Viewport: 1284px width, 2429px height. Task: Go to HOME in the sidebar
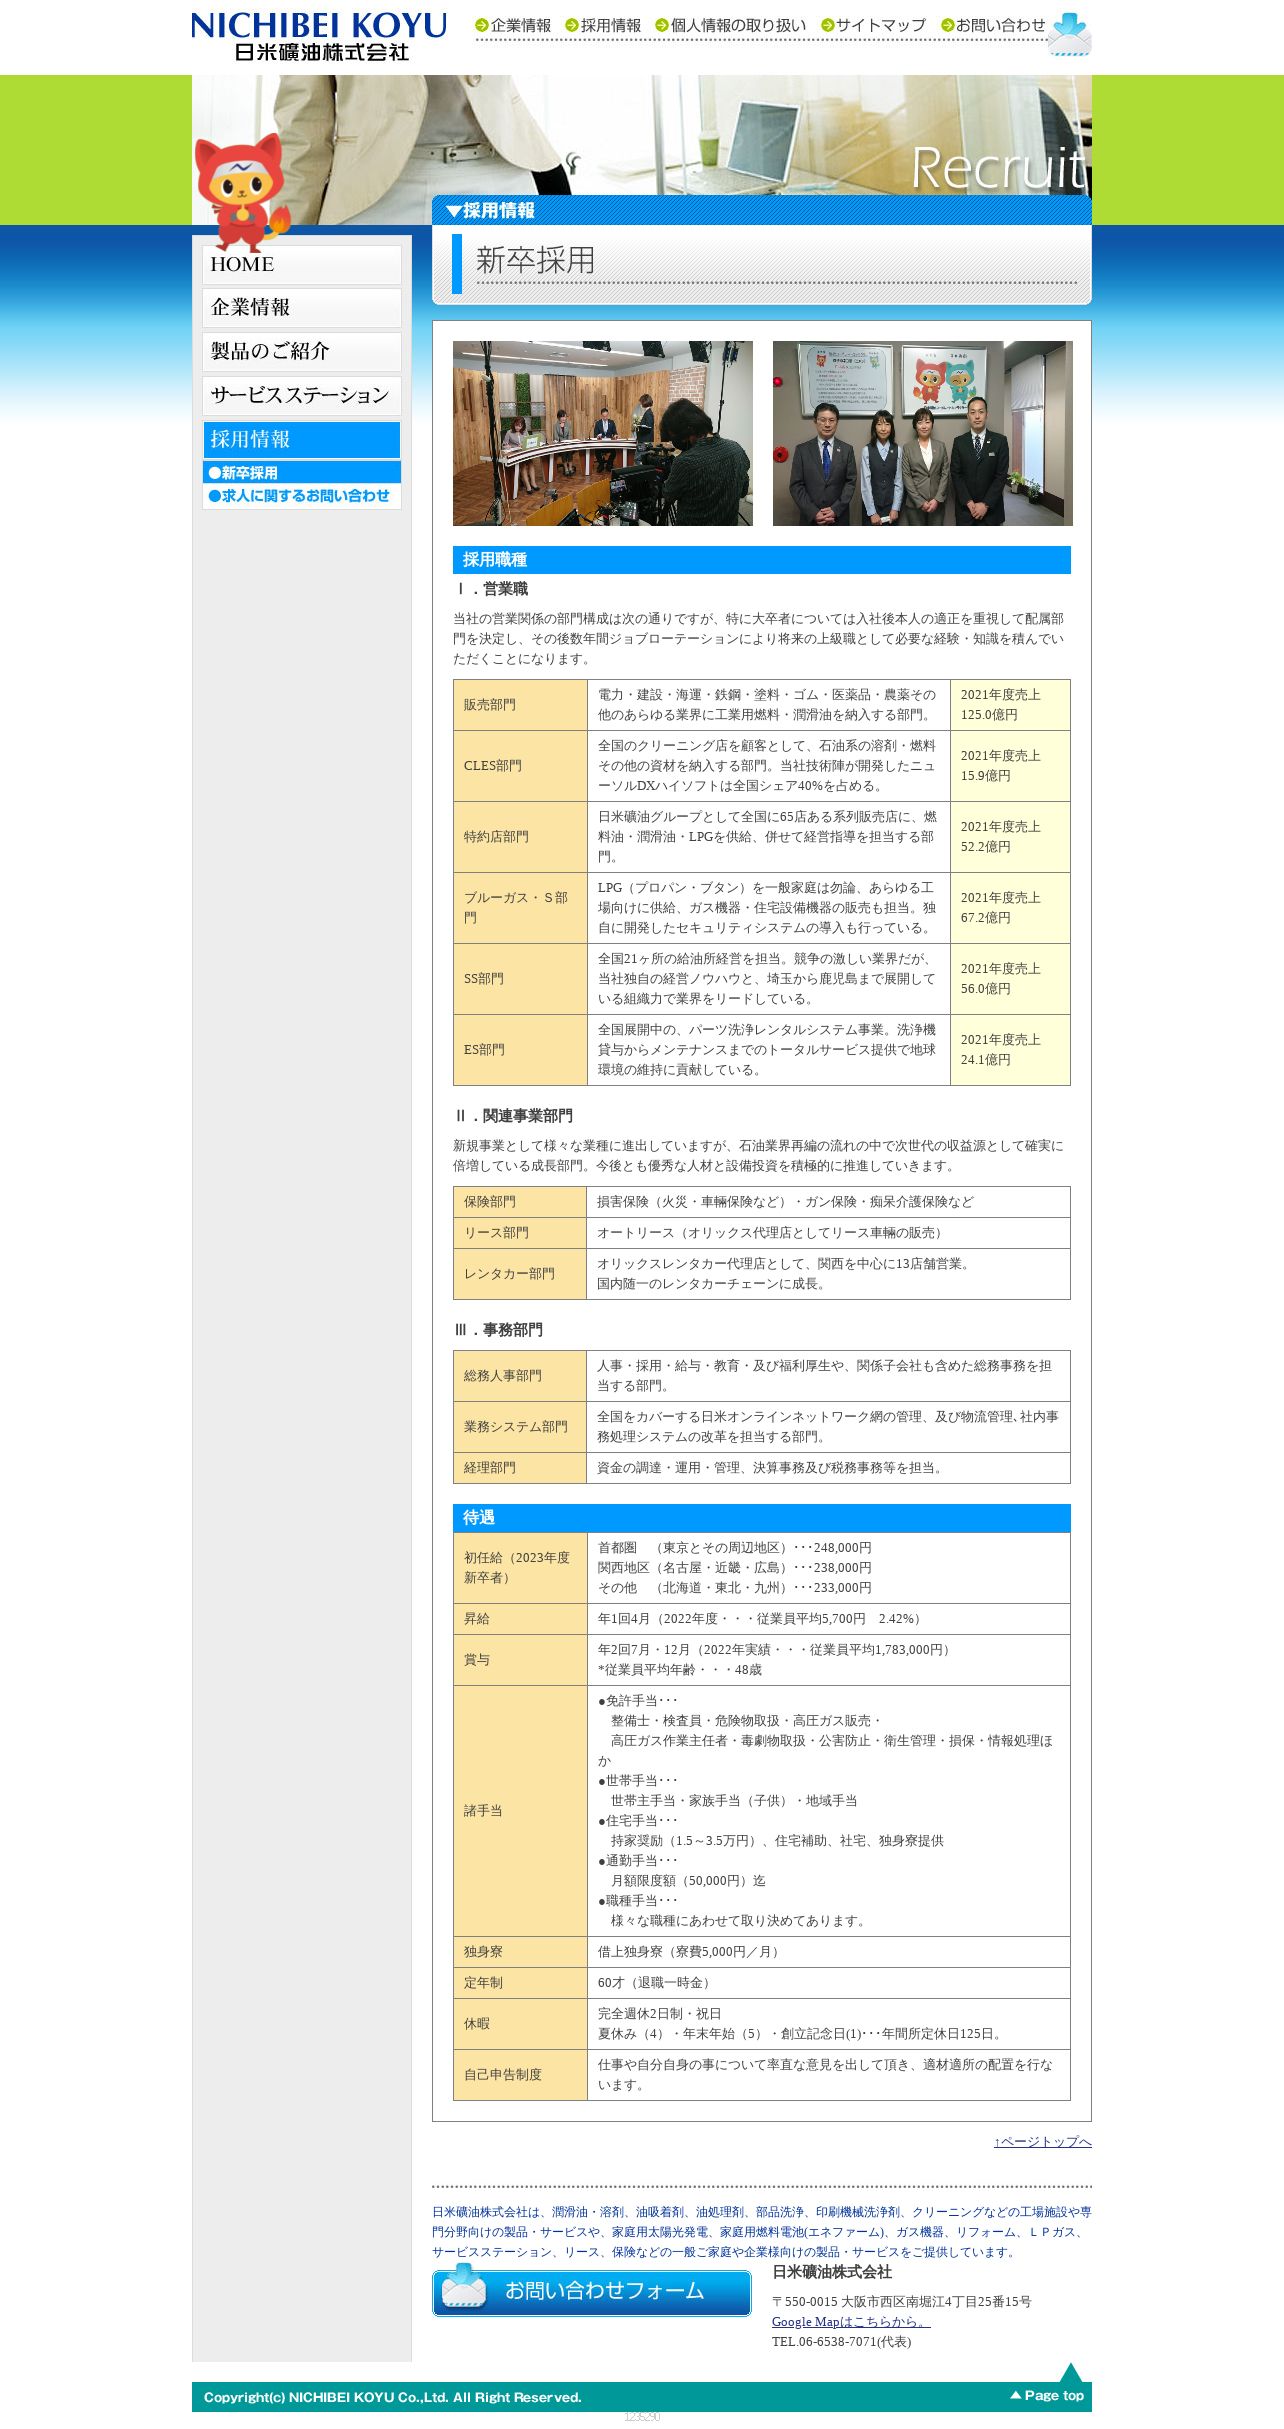pos(302,265)
